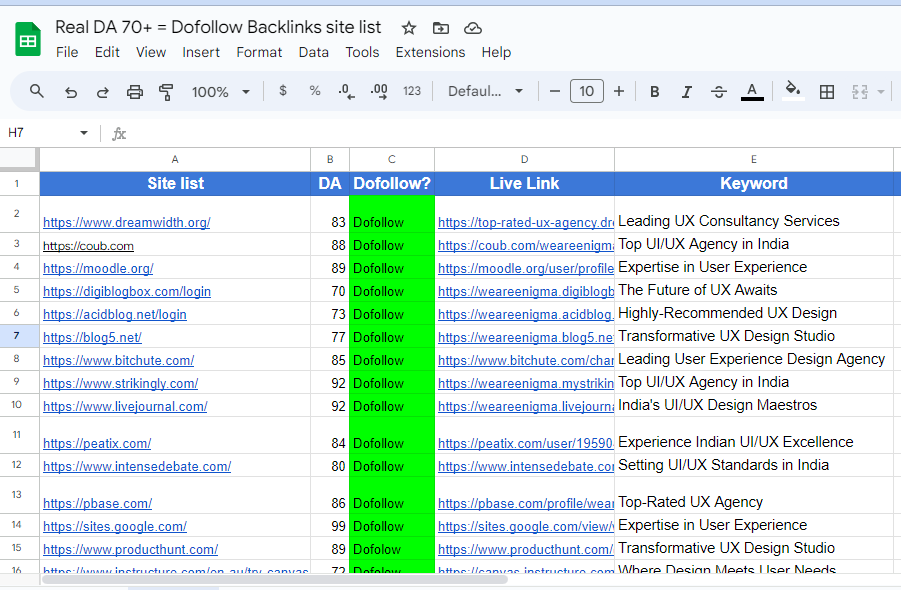Click Decrease decimal places icon
Image resolution: width=901 pixels, height=590 pixels.
pyautogui.click(x=347, y=91)
